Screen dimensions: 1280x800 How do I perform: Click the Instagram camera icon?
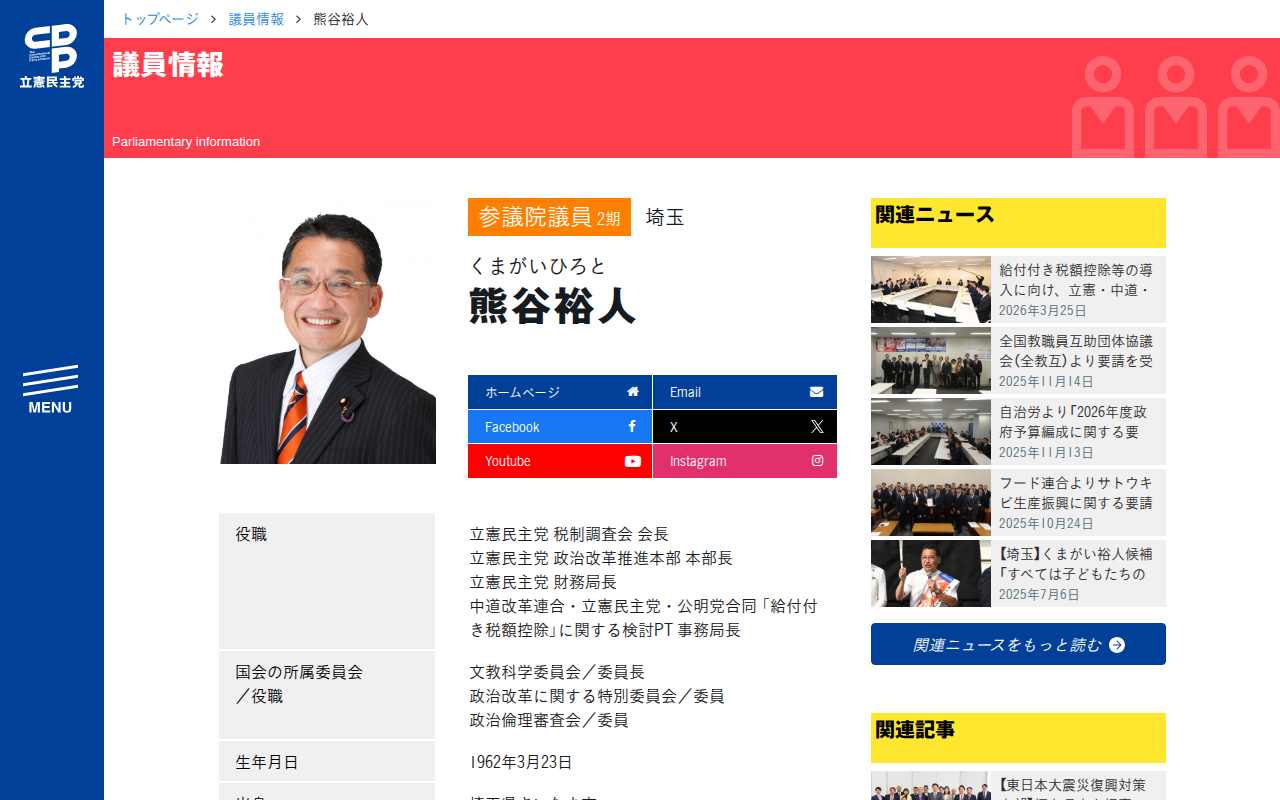[x=817, y=461]
